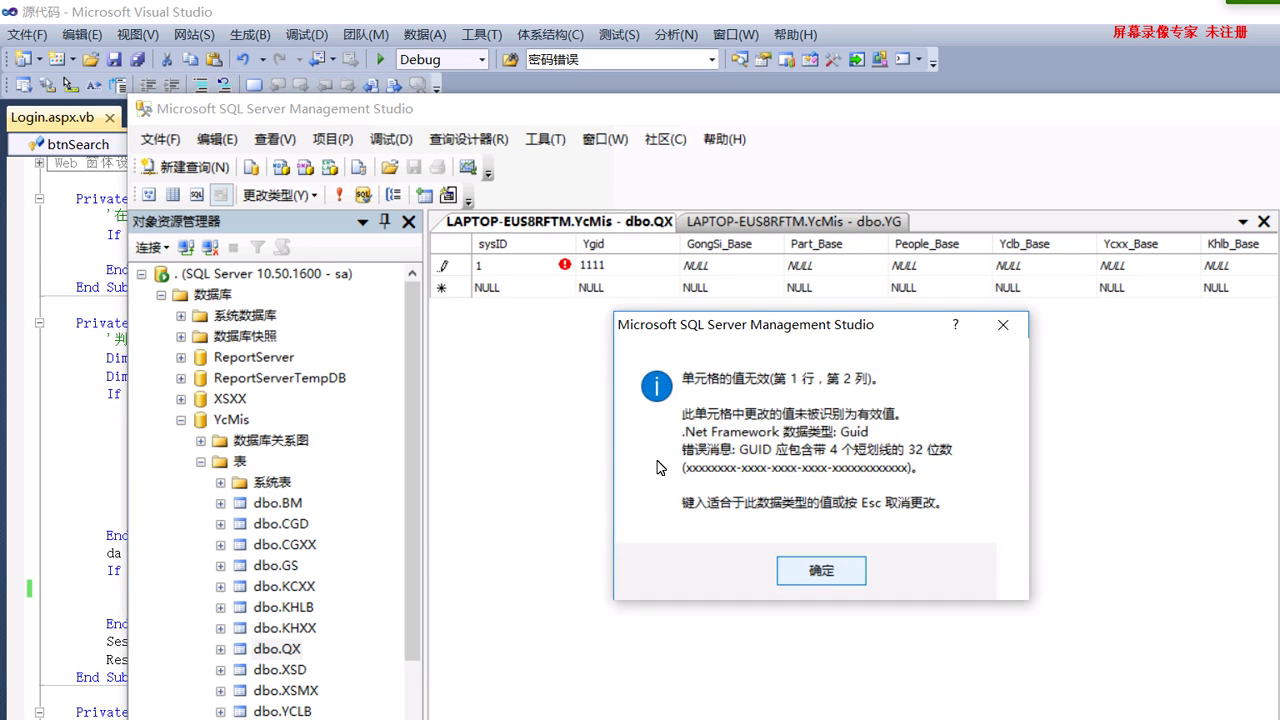
Task: Collapse the YcMis database node
Action: pos(181,420)
